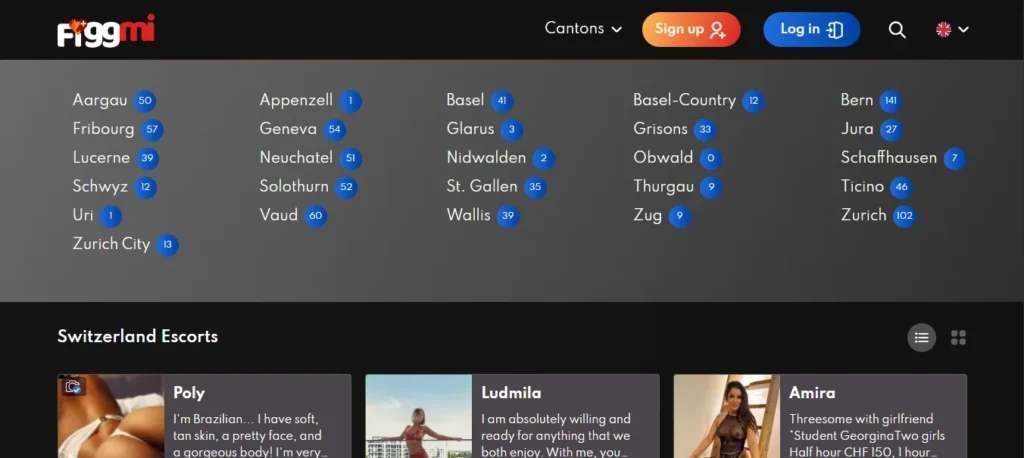Select the Ticino canton entry

tap(862, 187)
